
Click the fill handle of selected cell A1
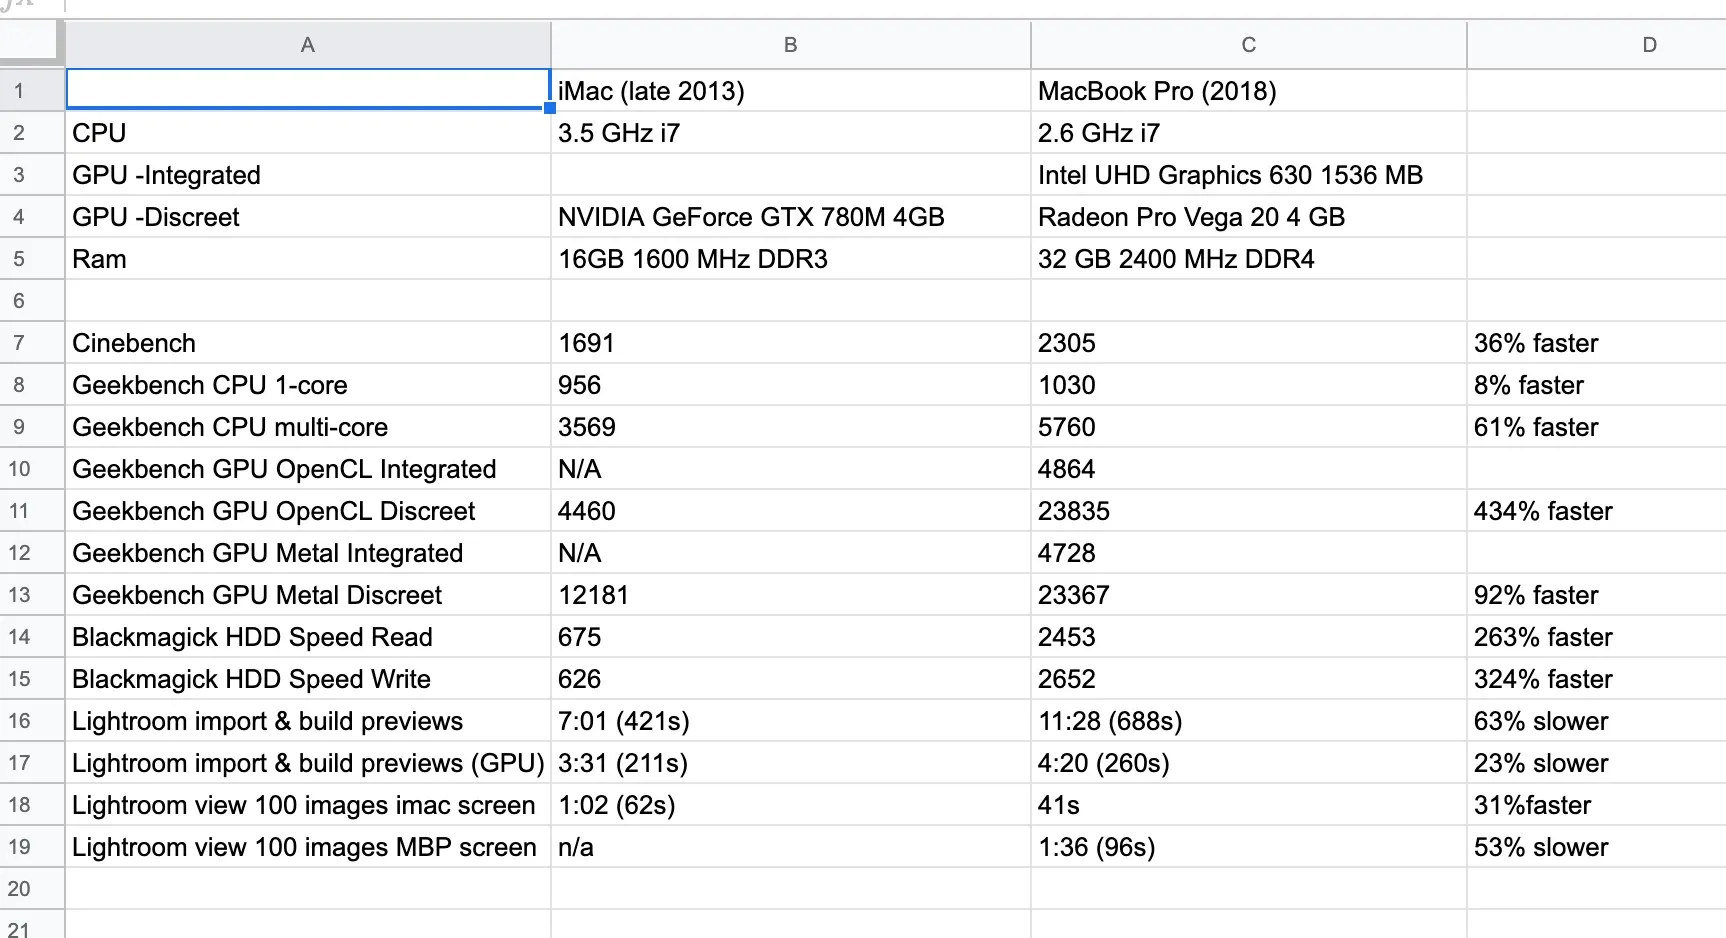coord(548,108)
